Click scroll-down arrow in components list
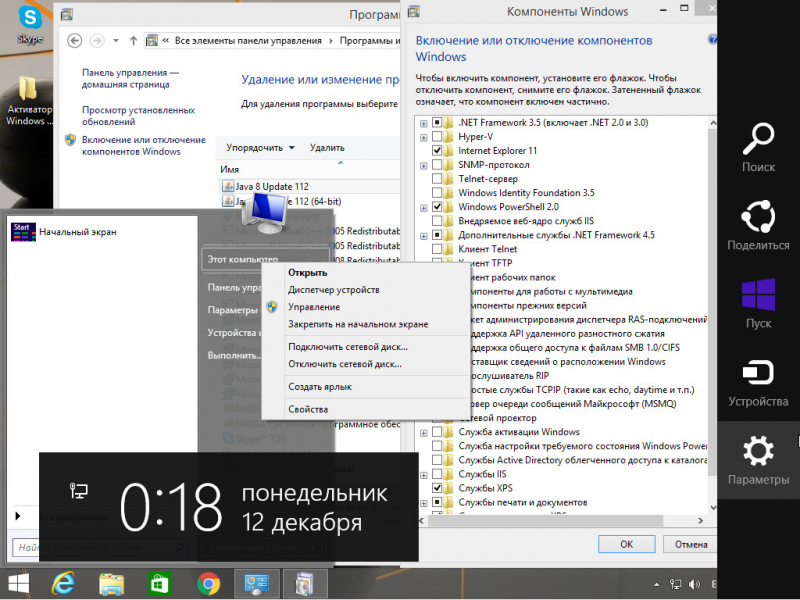Viewport: 800px width, 600px height. (x=713, y=507)
